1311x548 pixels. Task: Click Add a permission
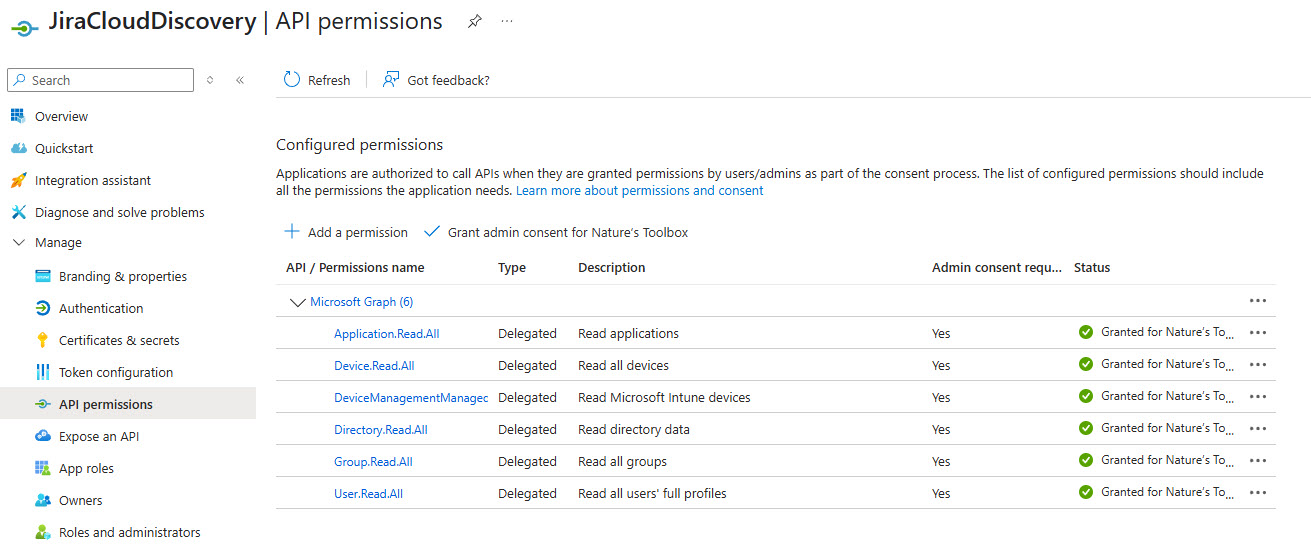click(346, 232)
